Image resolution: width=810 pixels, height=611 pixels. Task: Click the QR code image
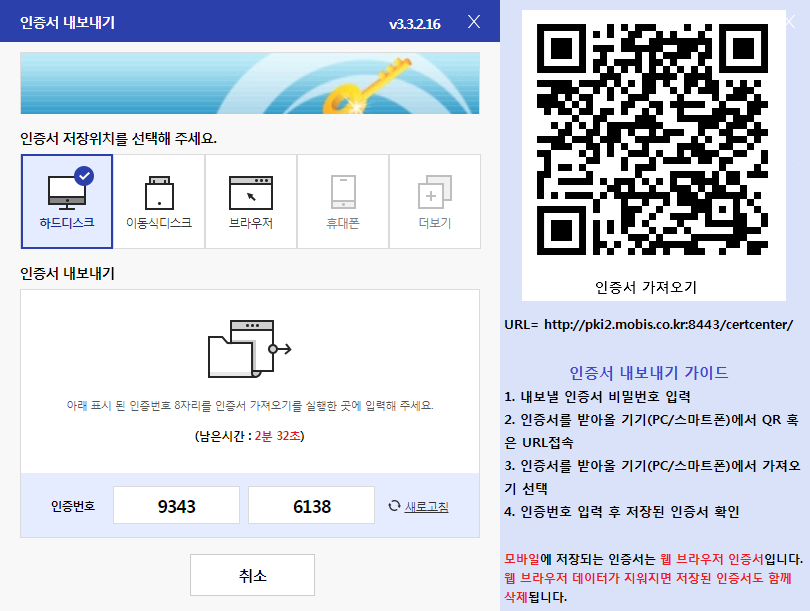(652, 139)
